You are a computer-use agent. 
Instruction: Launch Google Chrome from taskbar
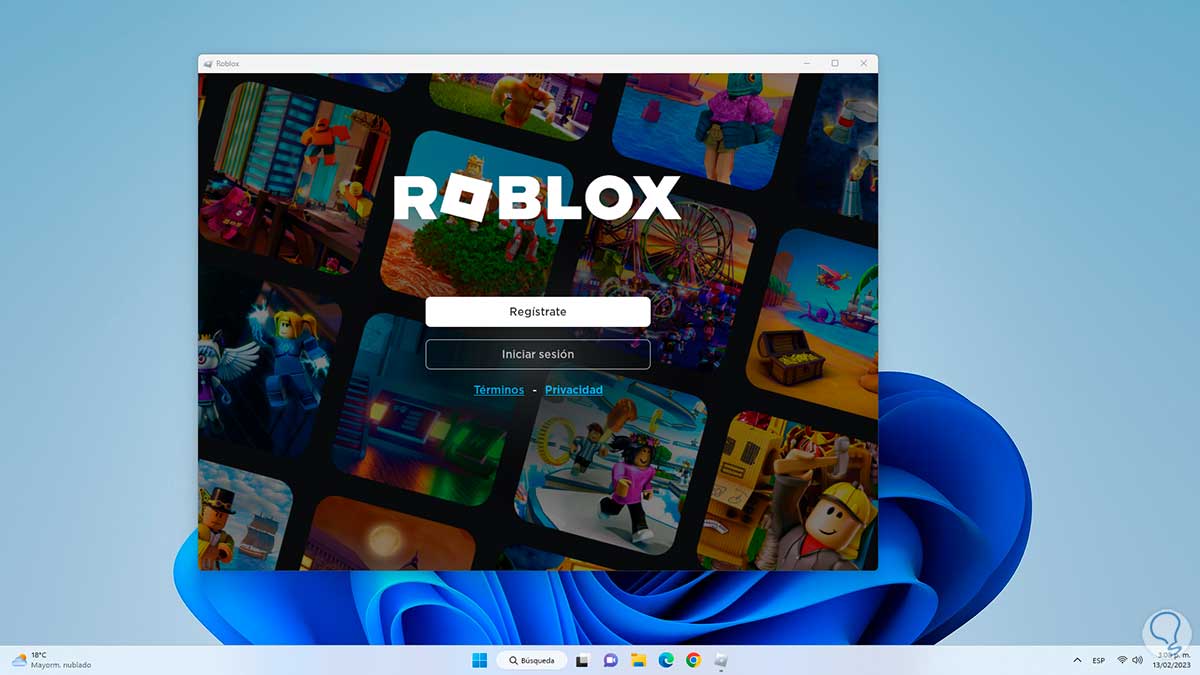tap(693, 660)
